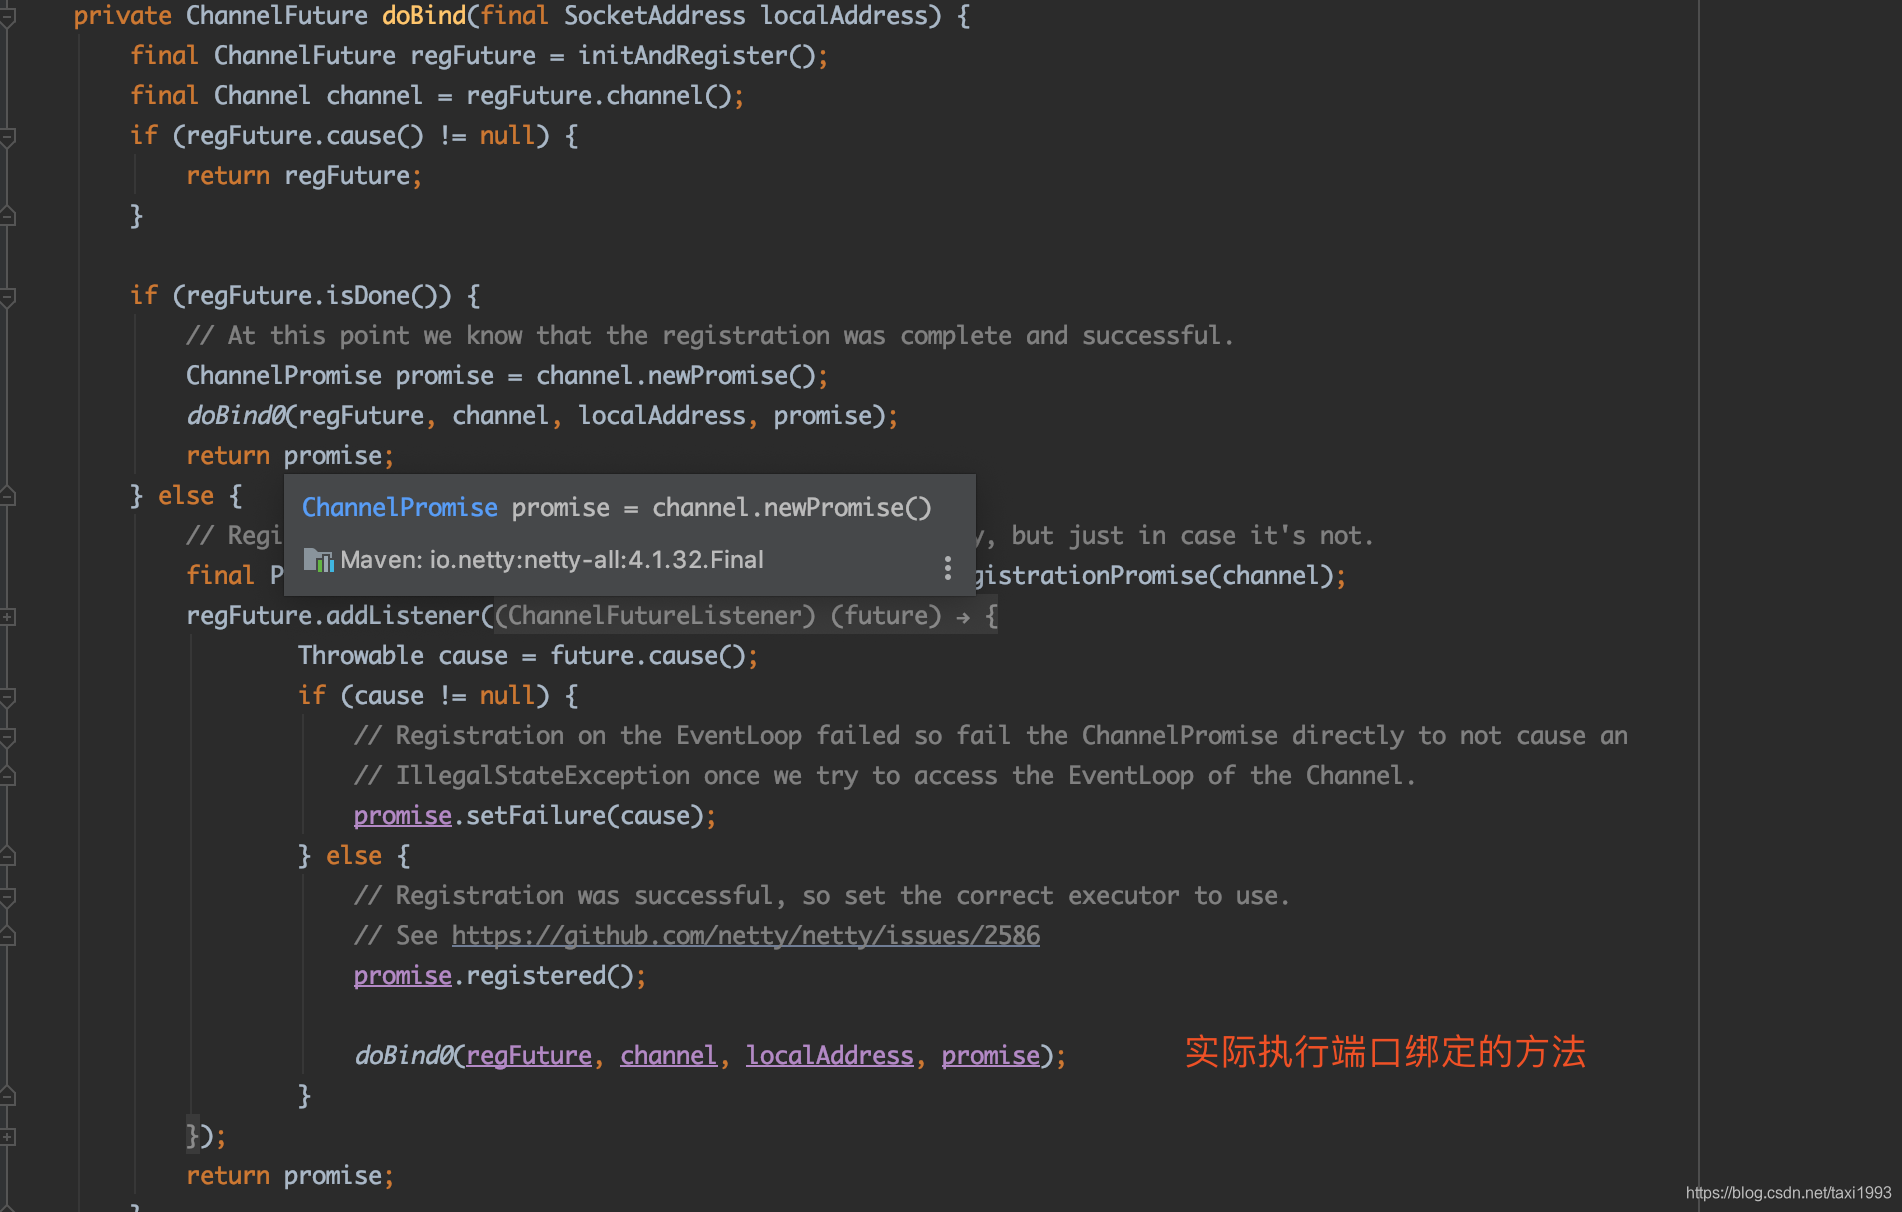Click 'future.cause()' in the Throwable line
1902x1212 pixels.
coord(648,656)
